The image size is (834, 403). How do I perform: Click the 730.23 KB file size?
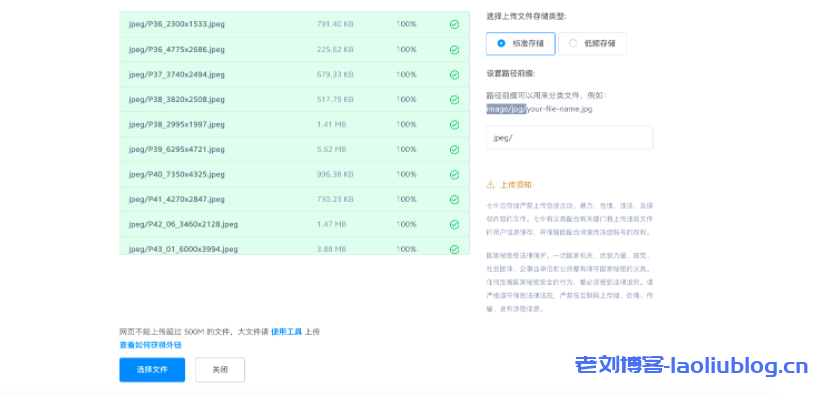click(x=335, y=199)
